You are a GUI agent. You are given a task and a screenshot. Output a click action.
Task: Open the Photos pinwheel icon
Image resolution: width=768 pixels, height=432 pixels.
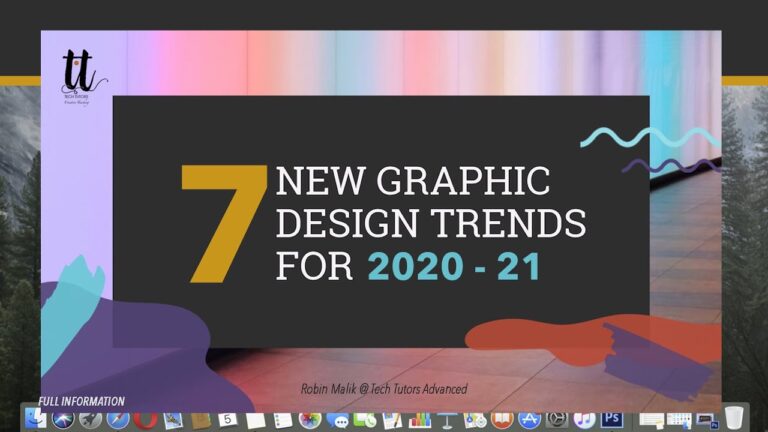coord(310,419)
